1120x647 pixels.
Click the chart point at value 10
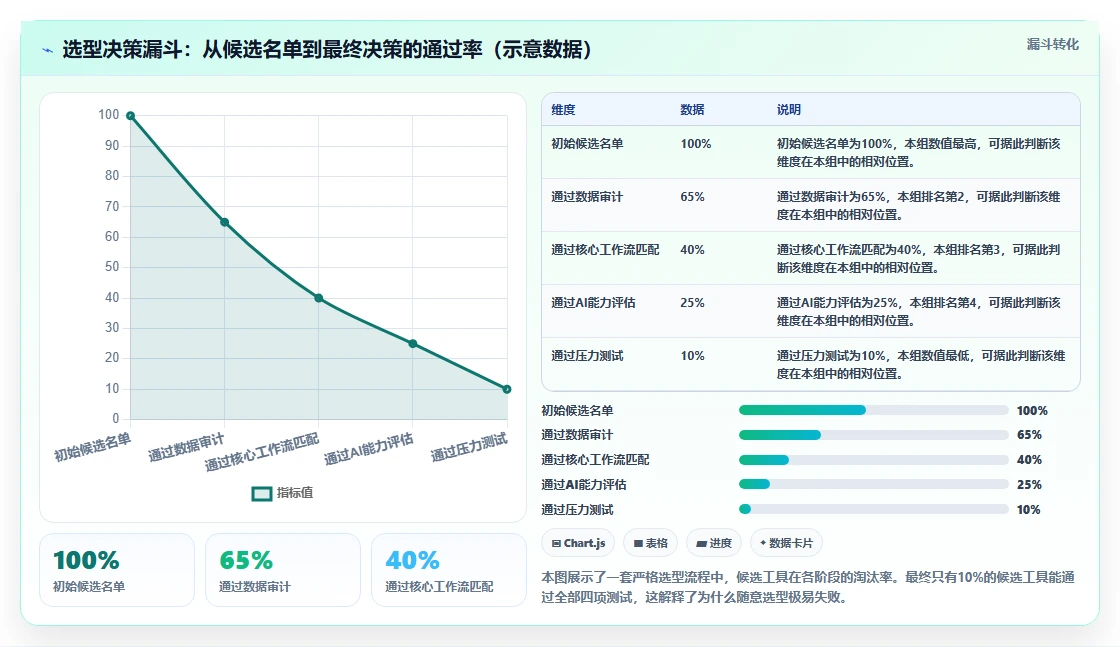(x=506, y=389)
